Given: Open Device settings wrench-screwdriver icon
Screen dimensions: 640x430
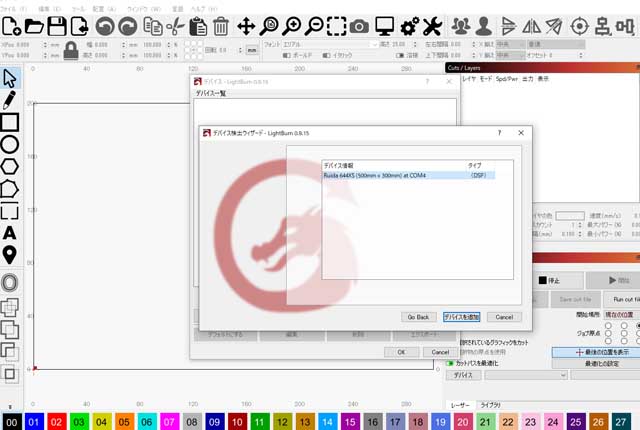Looking at the screenshot, I should pos(432,27).
